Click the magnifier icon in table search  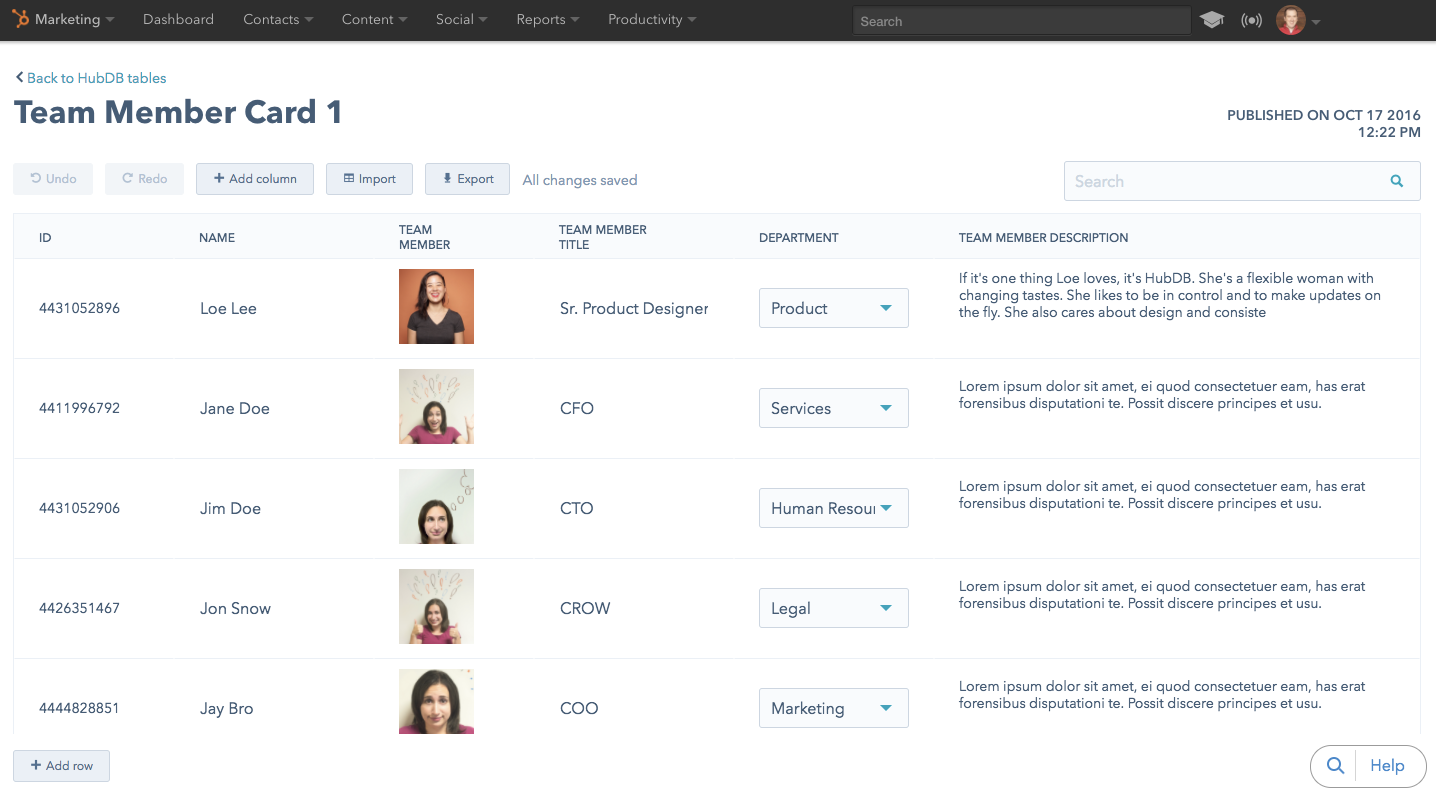pyautogui.click(x=1396, y=181)
